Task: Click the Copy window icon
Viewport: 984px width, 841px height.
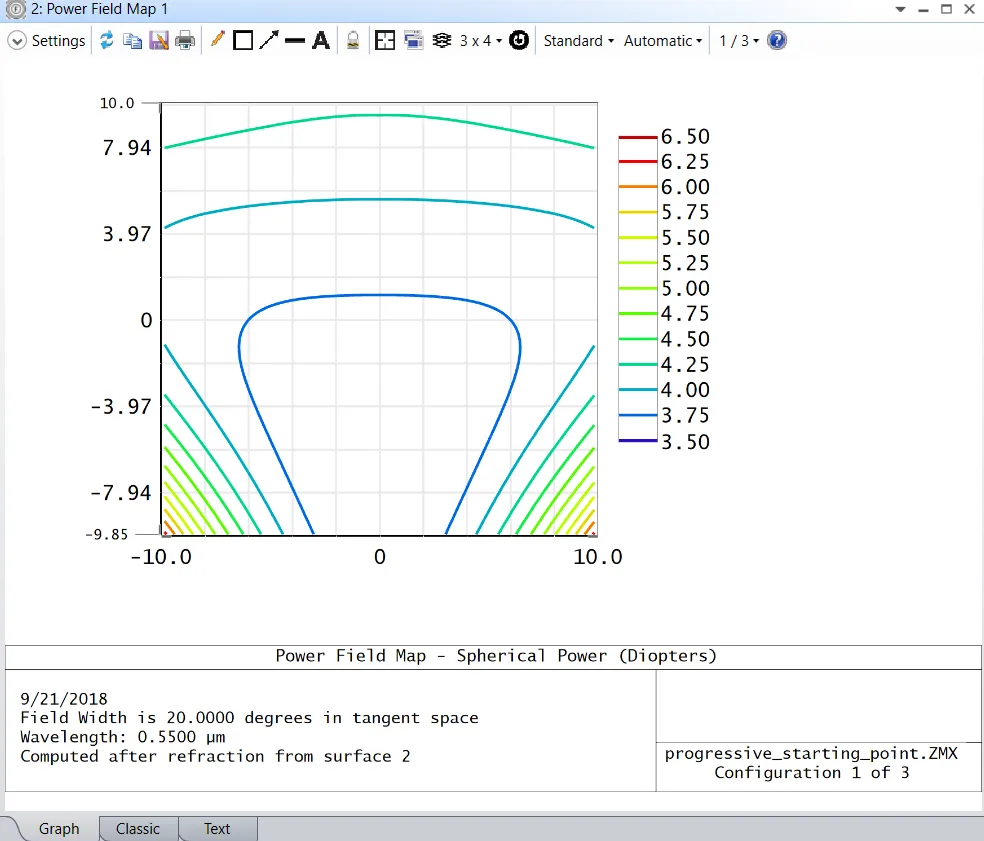Action: click(132, 41)
